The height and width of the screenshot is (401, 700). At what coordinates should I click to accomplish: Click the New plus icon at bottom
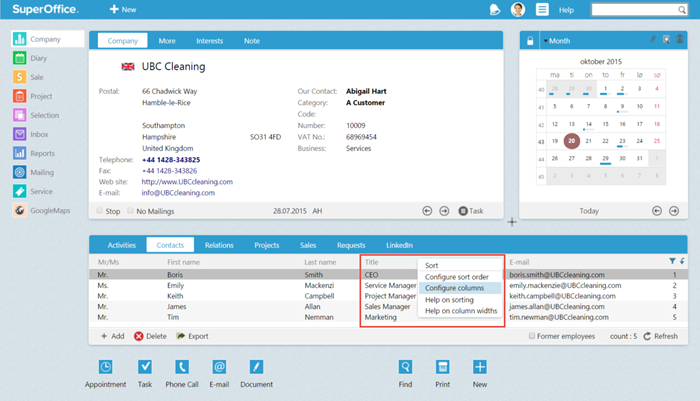[x=480, y=367]
